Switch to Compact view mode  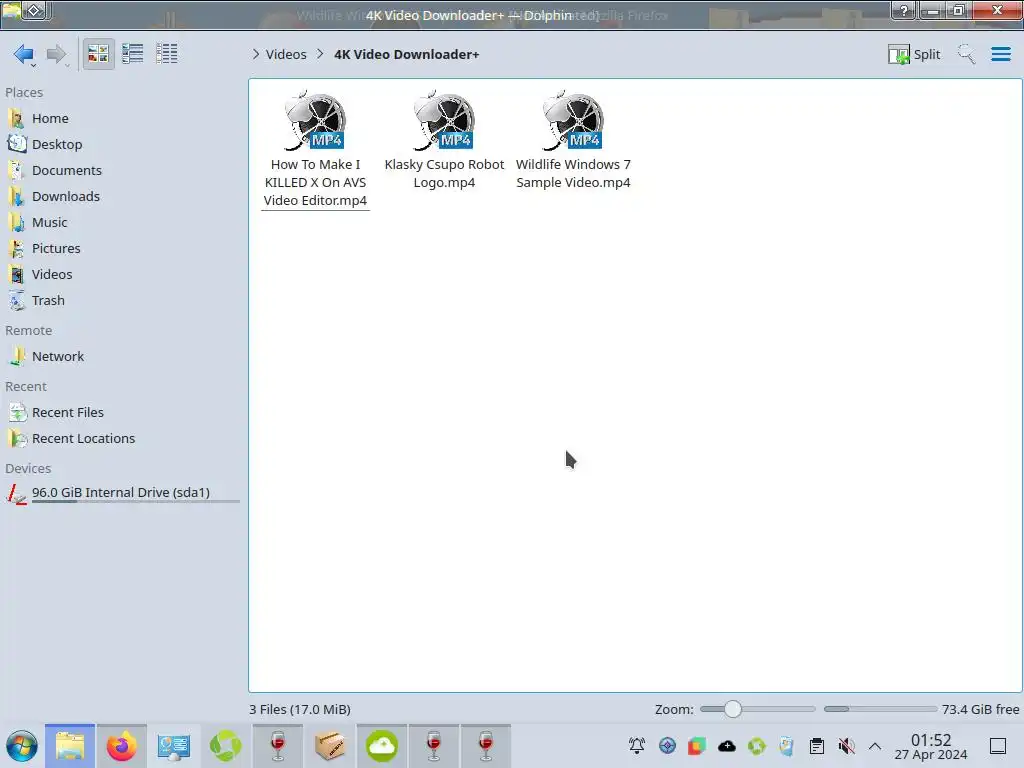(133, 54)
